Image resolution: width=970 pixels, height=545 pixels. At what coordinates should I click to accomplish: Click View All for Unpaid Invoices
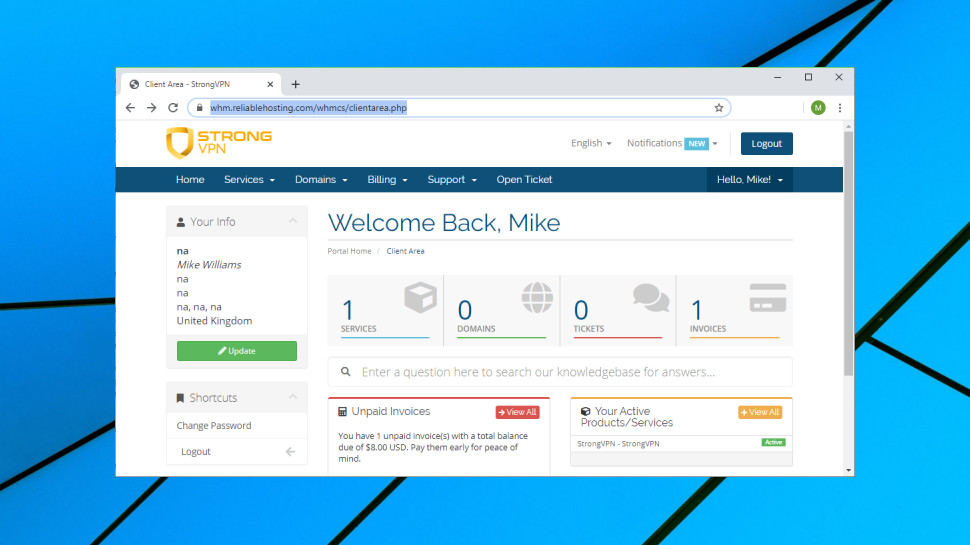(517, 412)
